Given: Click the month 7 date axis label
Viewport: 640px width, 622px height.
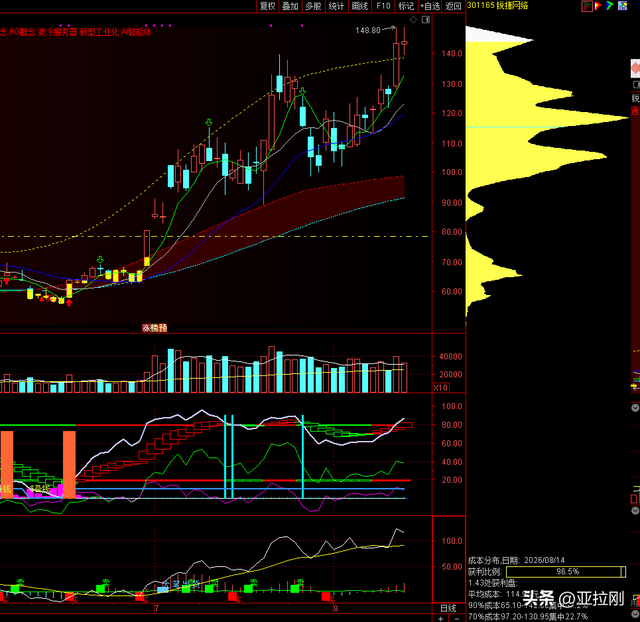Looking at the screenshot, I should 156,609.
